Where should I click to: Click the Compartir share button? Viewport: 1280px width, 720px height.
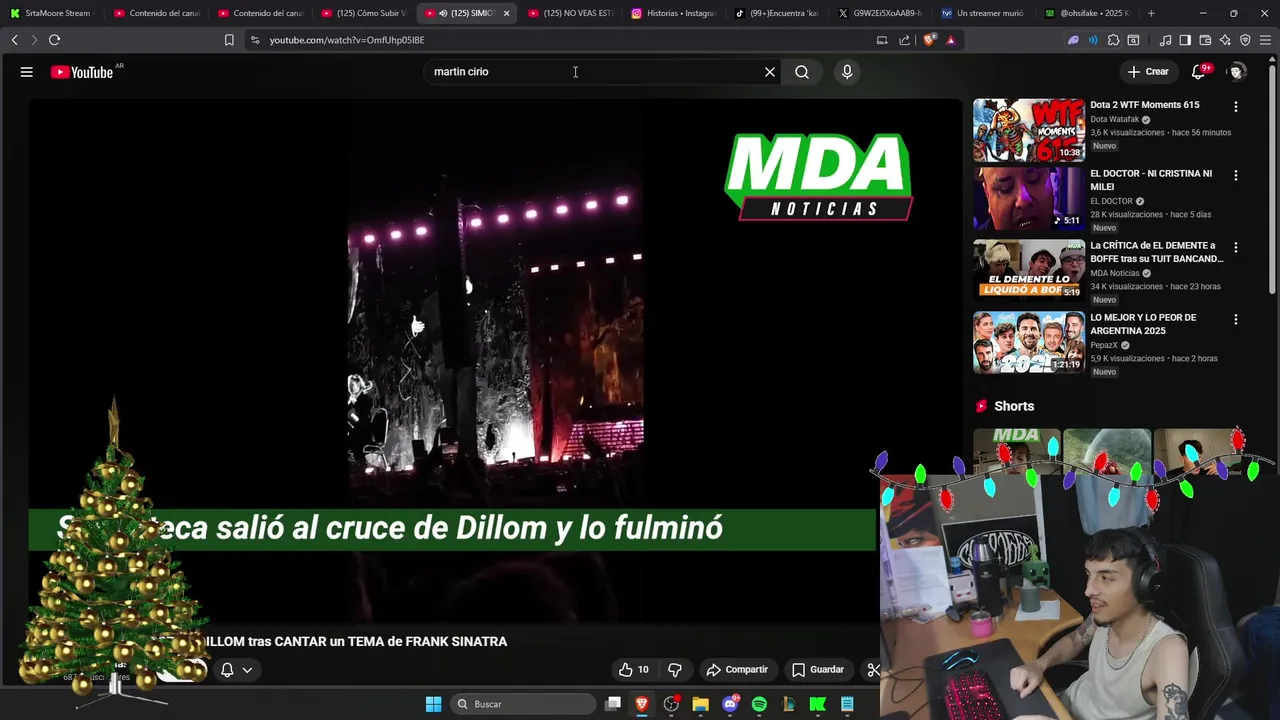(x=737, y=670)
